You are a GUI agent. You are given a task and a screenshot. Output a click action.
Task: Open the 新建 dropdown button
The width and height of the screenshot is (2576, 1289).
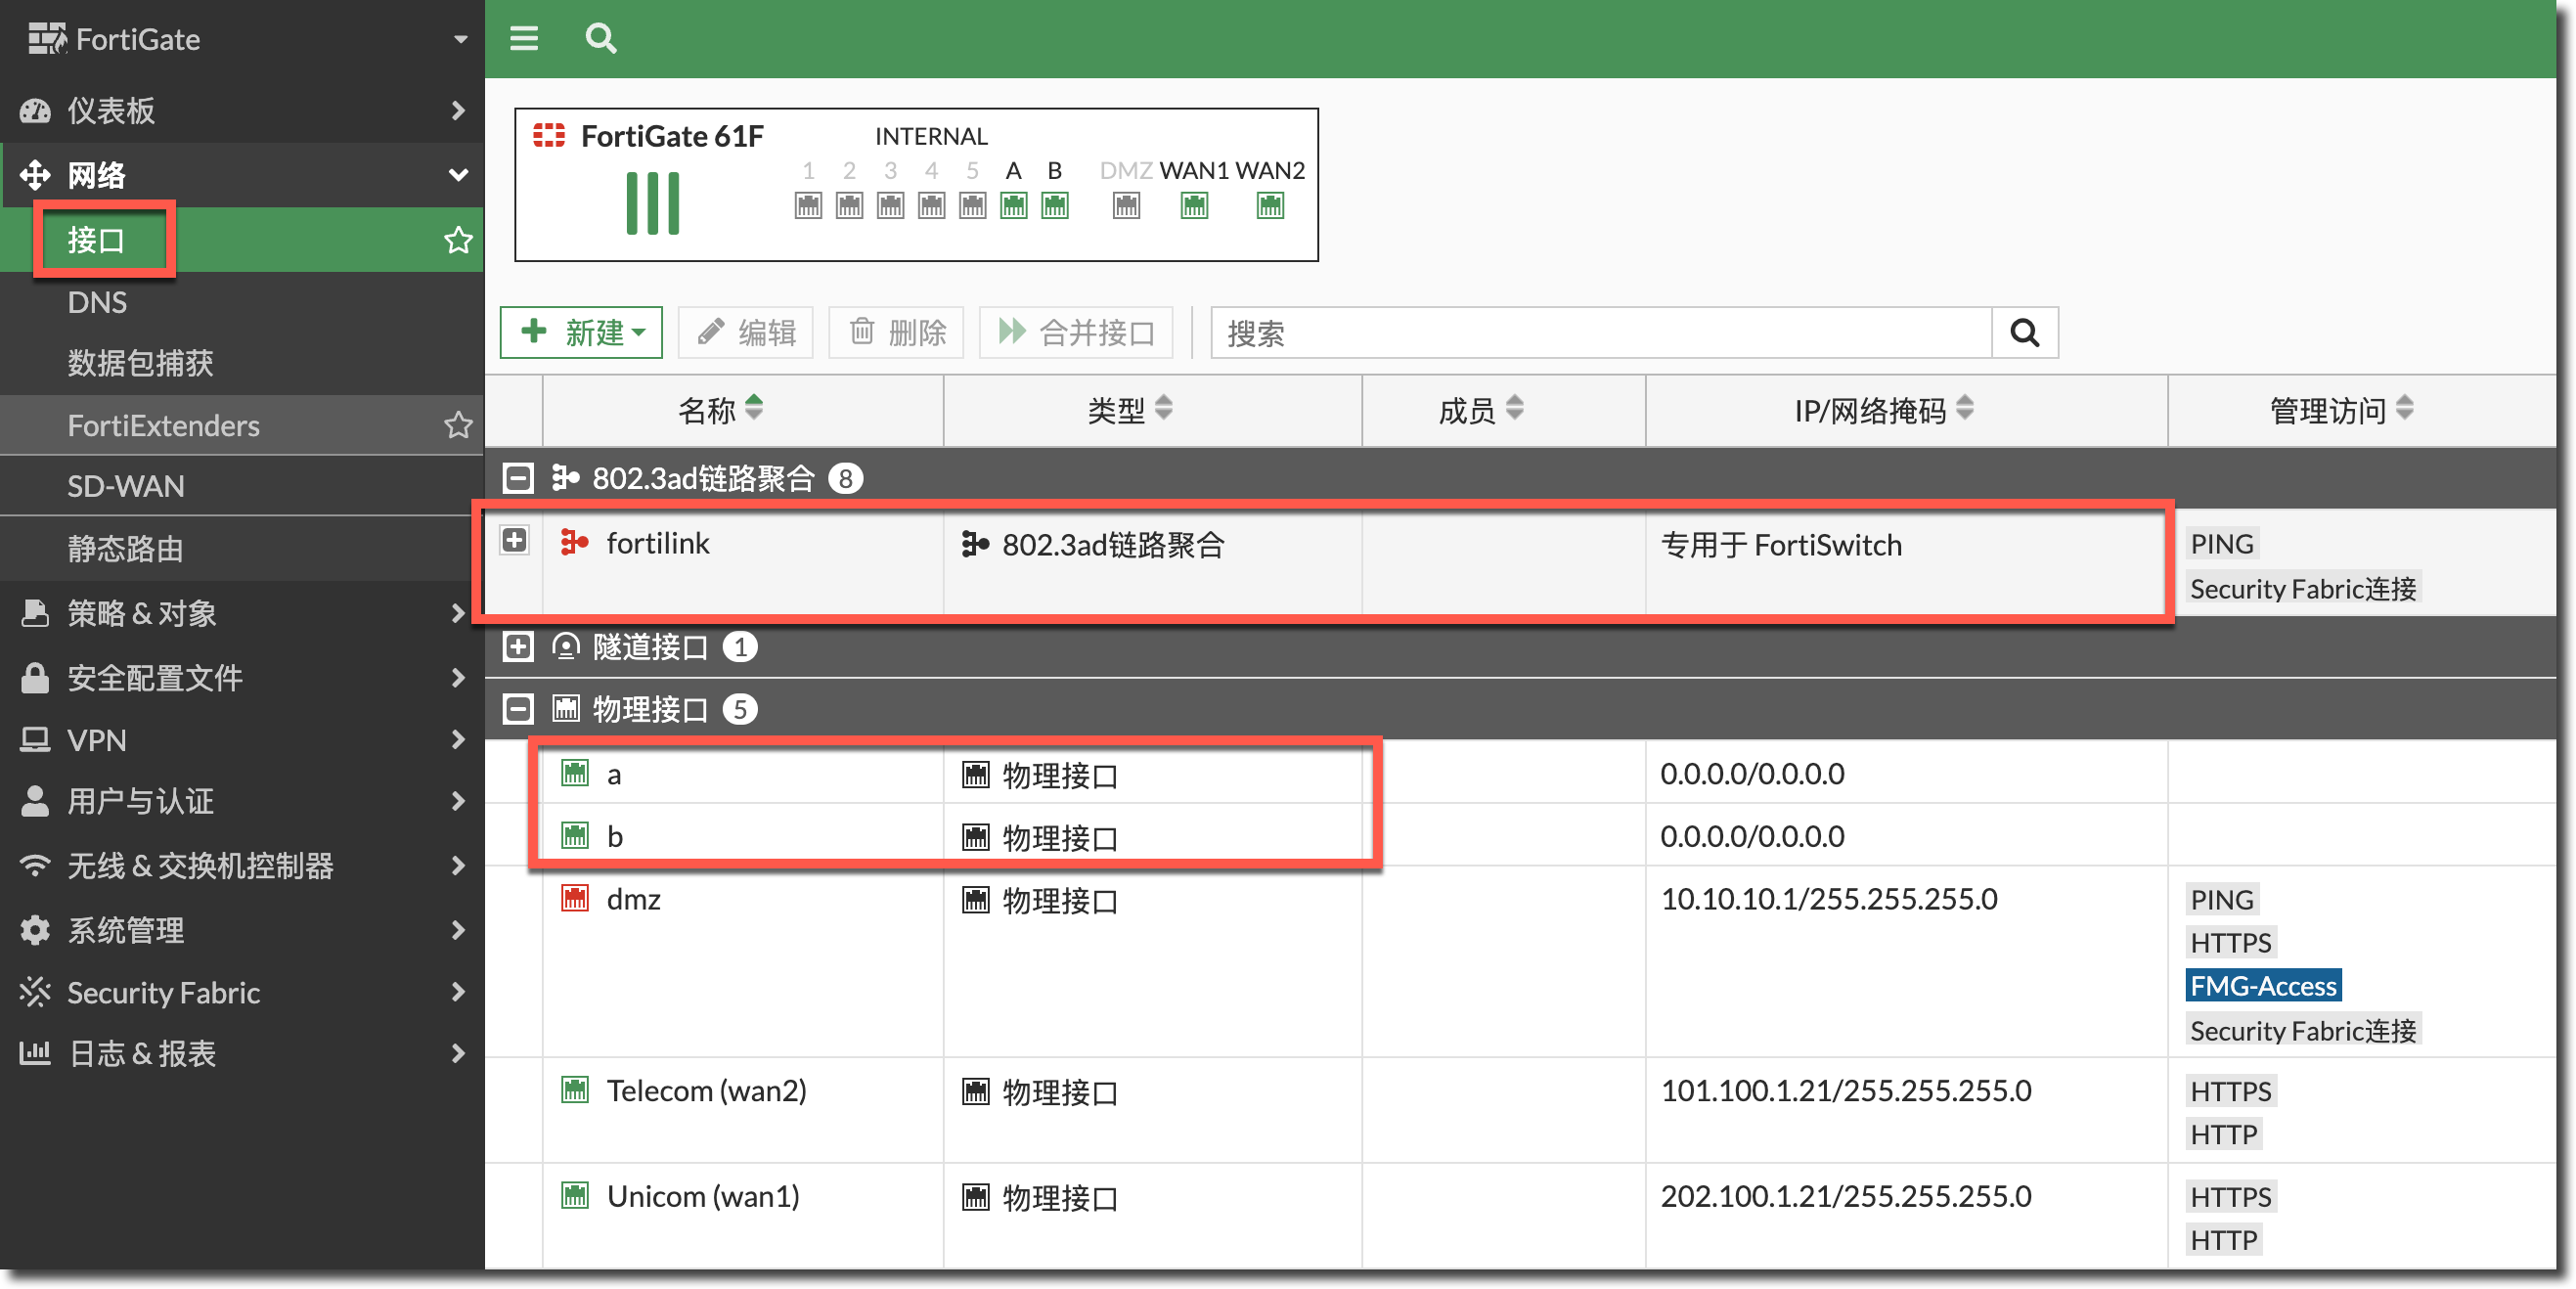(582, 332)
